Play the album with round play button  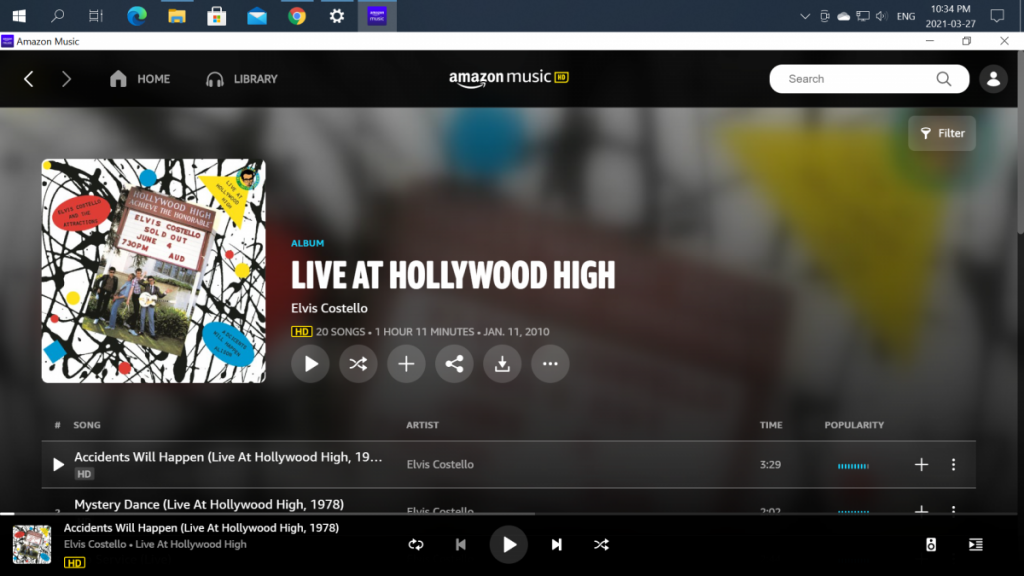click(310, 364)
